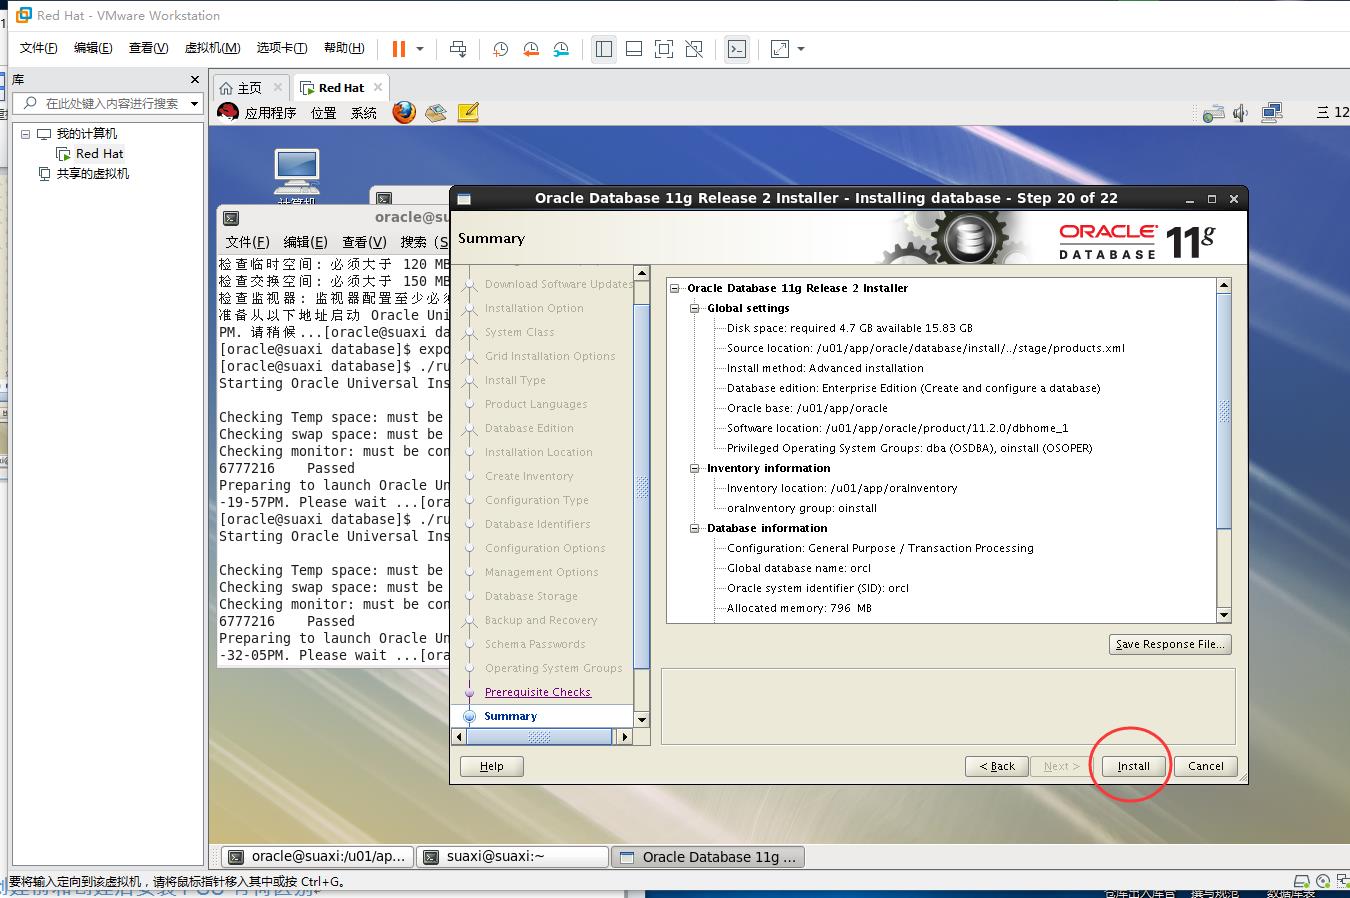The height and width of the screenshot is (898, 1350).
Task: Open the 虚拟机(M) menu
Action: [212, 48]
